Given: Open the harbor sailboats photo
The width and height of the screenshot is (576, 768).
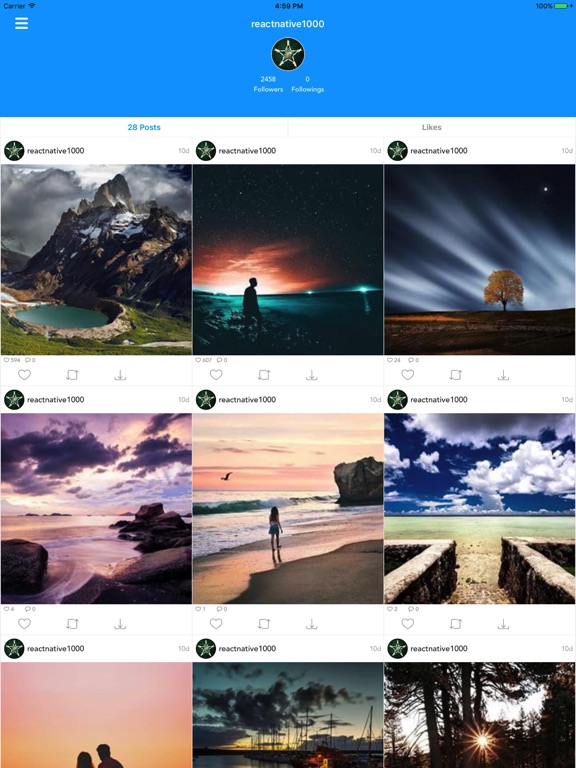Looking at the screenshot, I should [x=288, y=715].
